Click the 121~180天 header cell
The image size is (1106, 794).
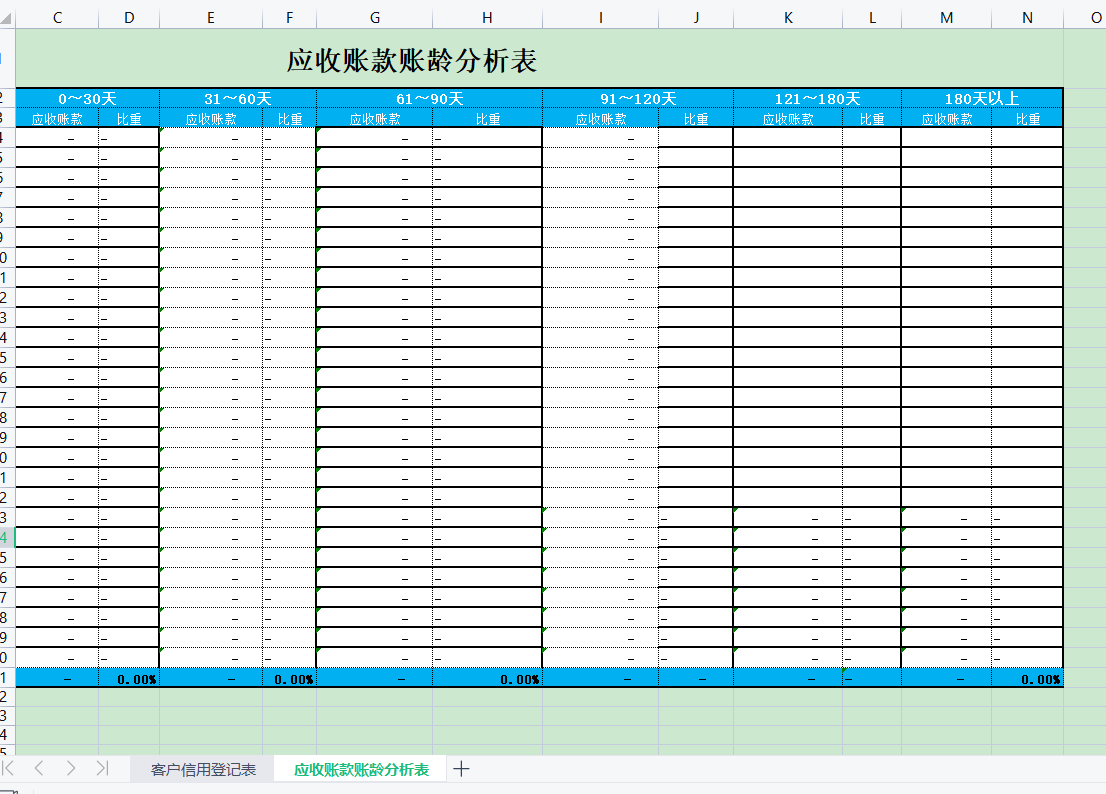[818, 99]
